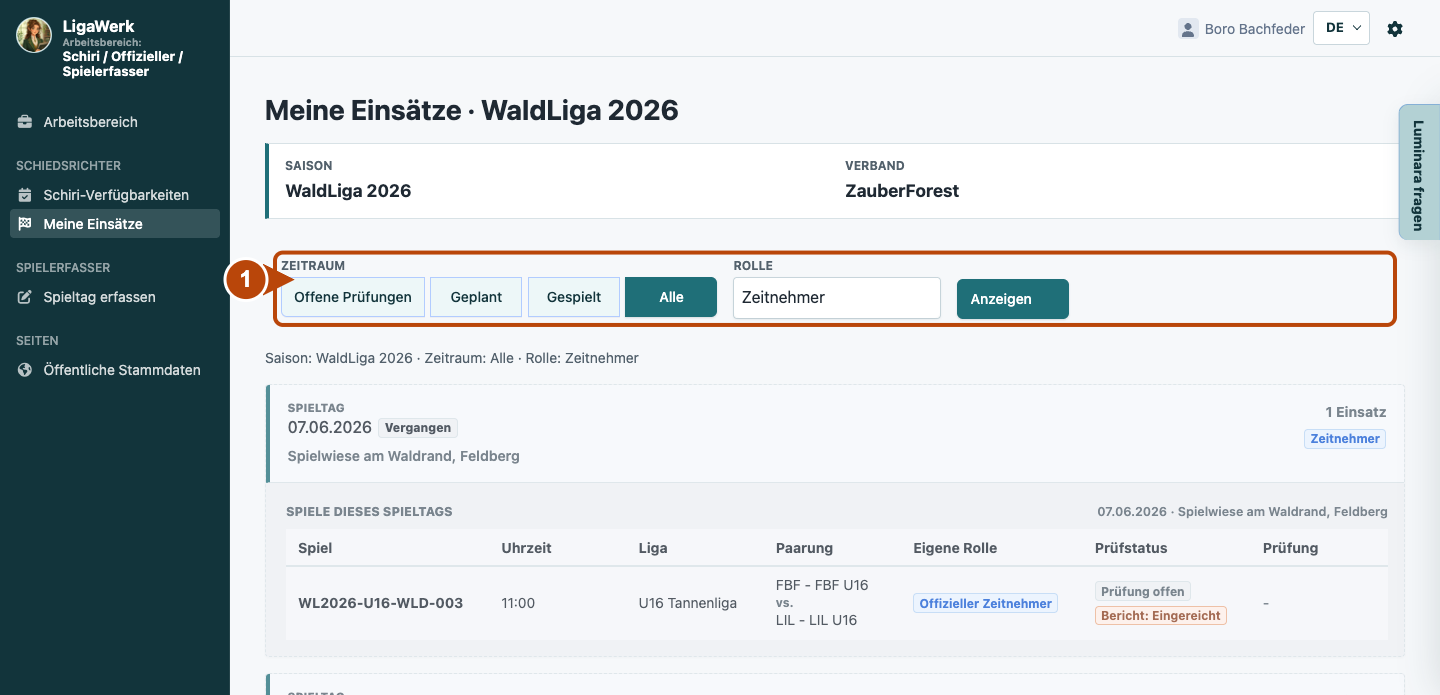Click the Meine Einsätze flag icon
The image size is (1440, 695).
pos(25,224)
